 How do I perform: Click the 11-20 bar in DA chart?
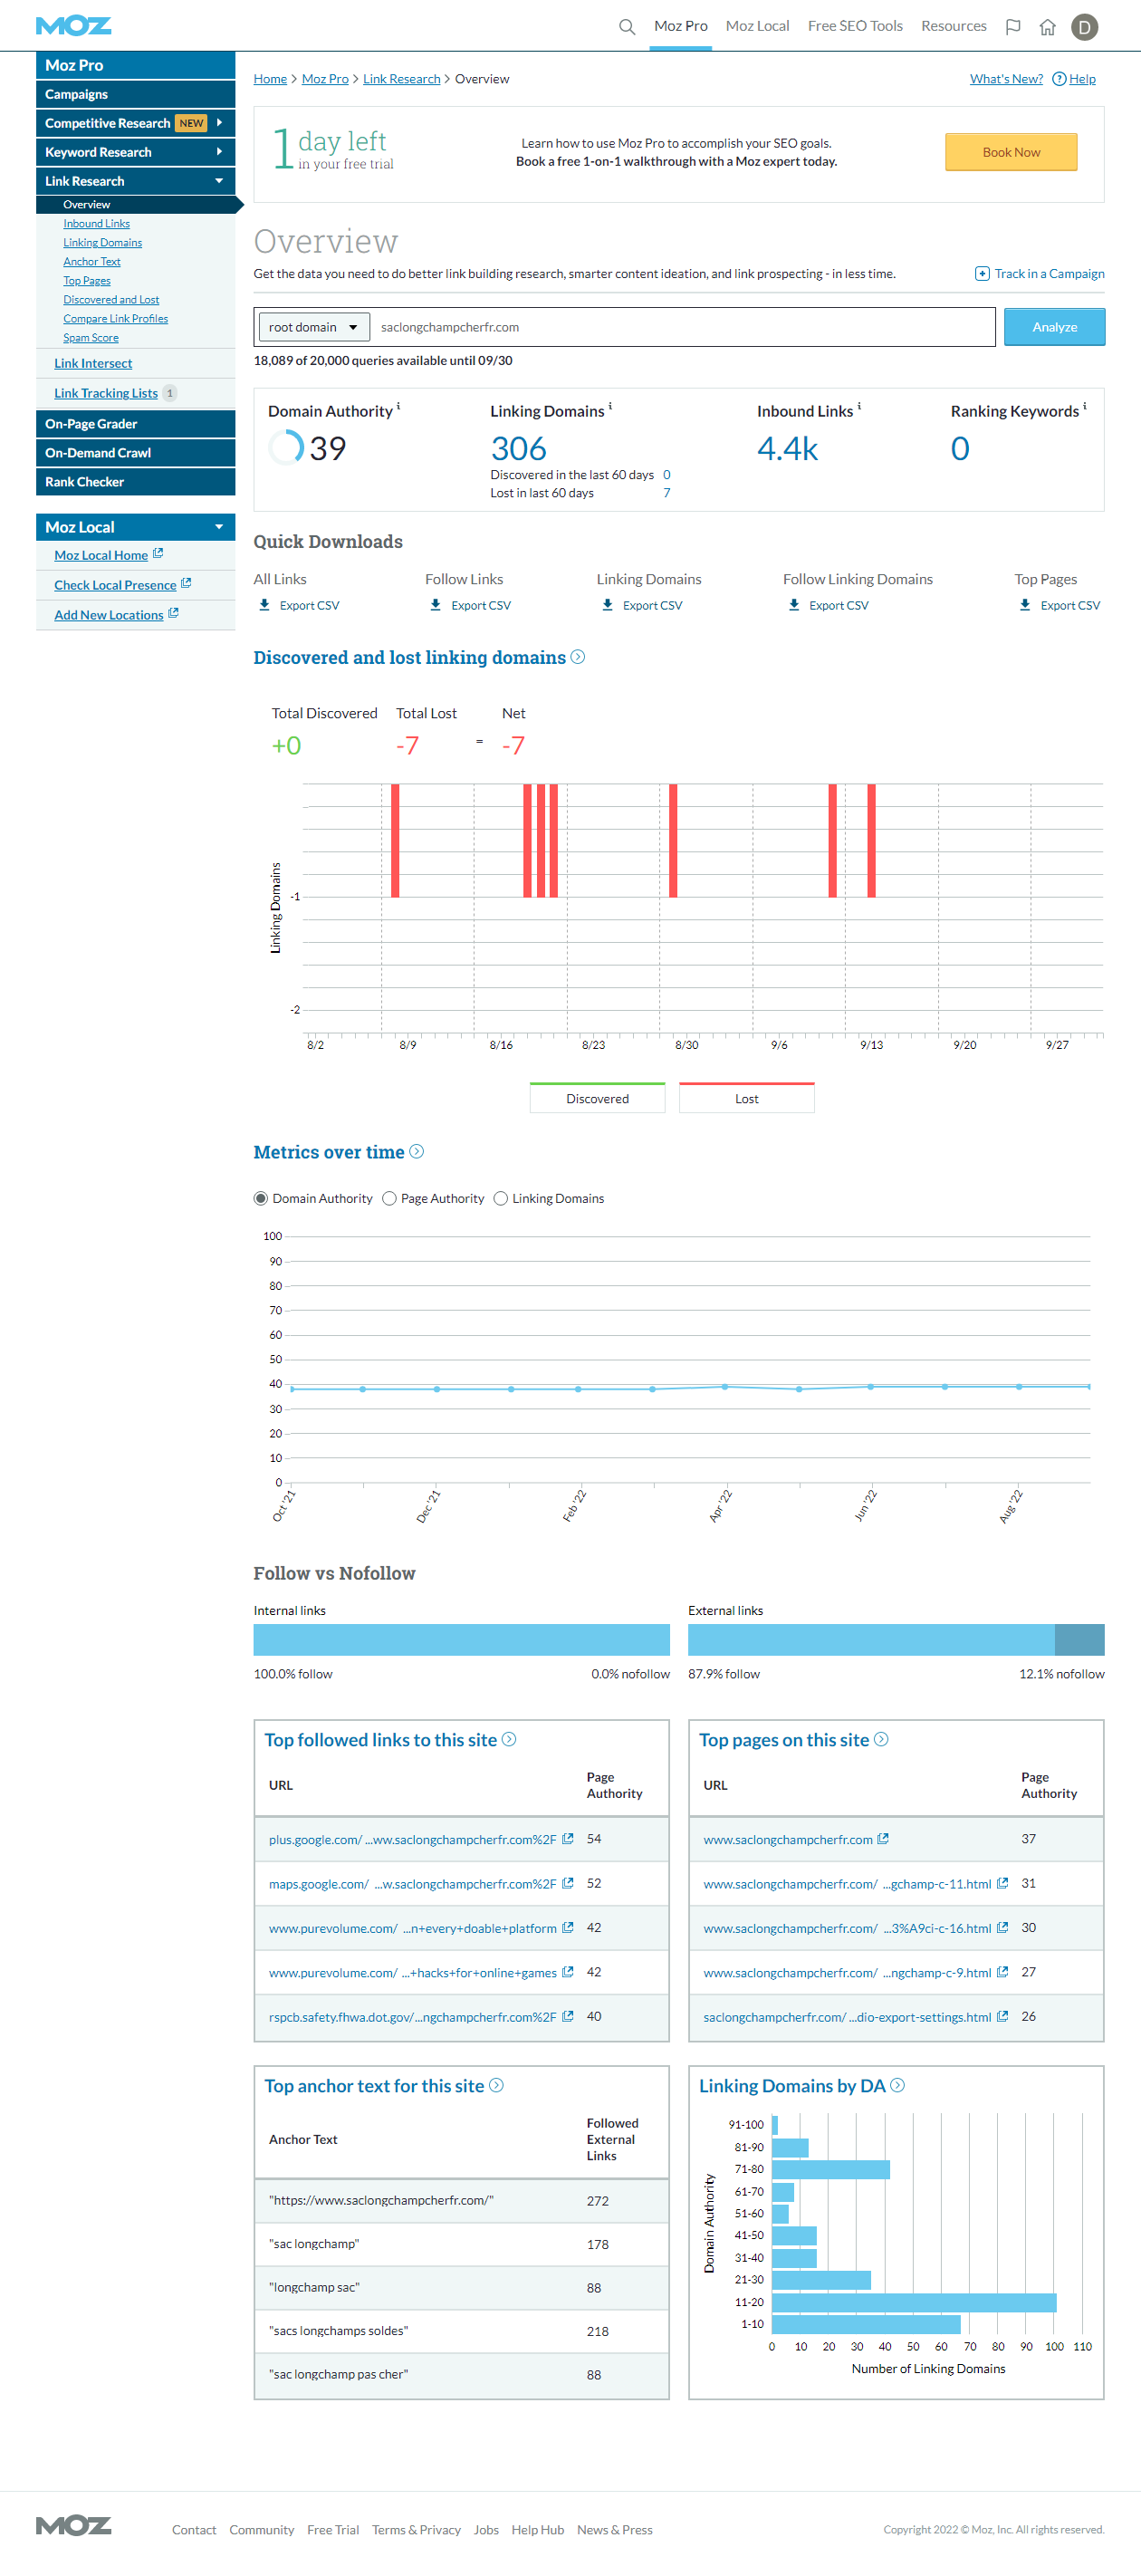pos(914,2302)
